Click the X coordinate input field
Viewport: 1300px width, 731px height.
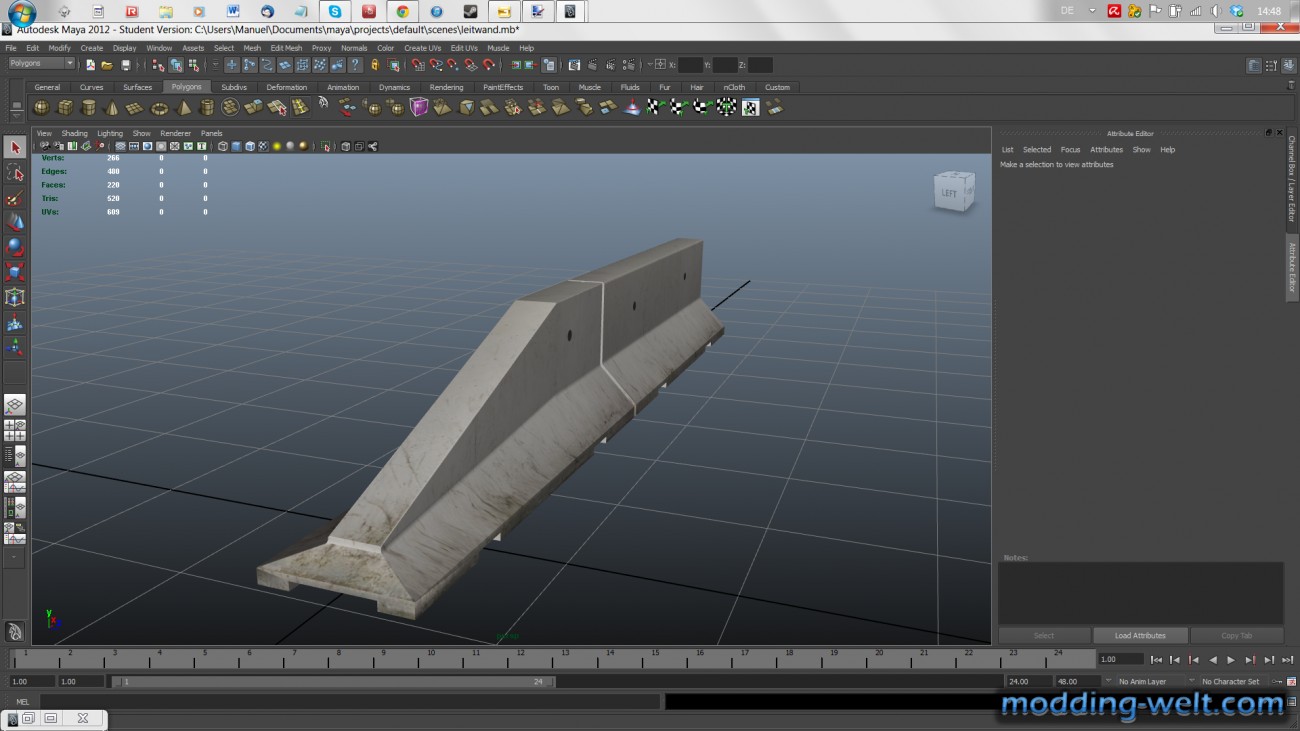click(690, 65)
